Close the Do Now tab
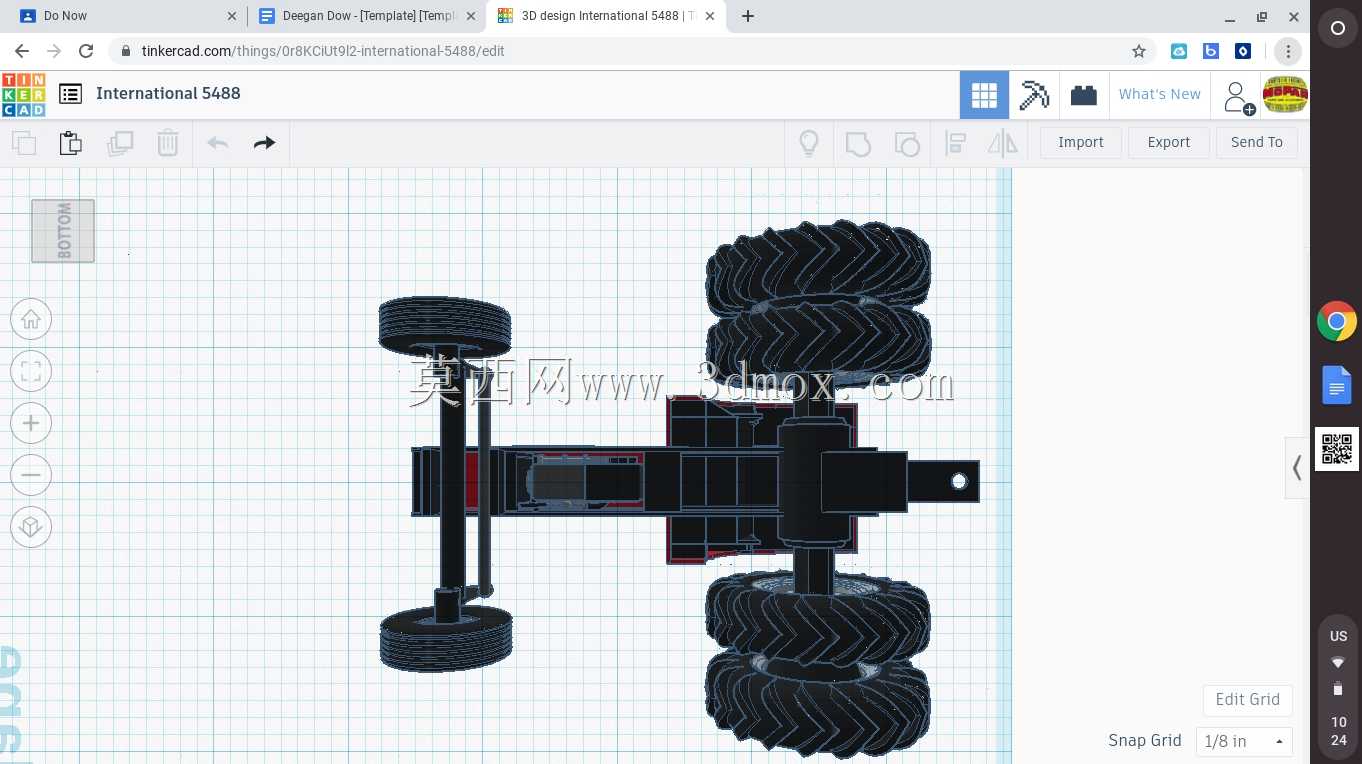 point(232,16)
